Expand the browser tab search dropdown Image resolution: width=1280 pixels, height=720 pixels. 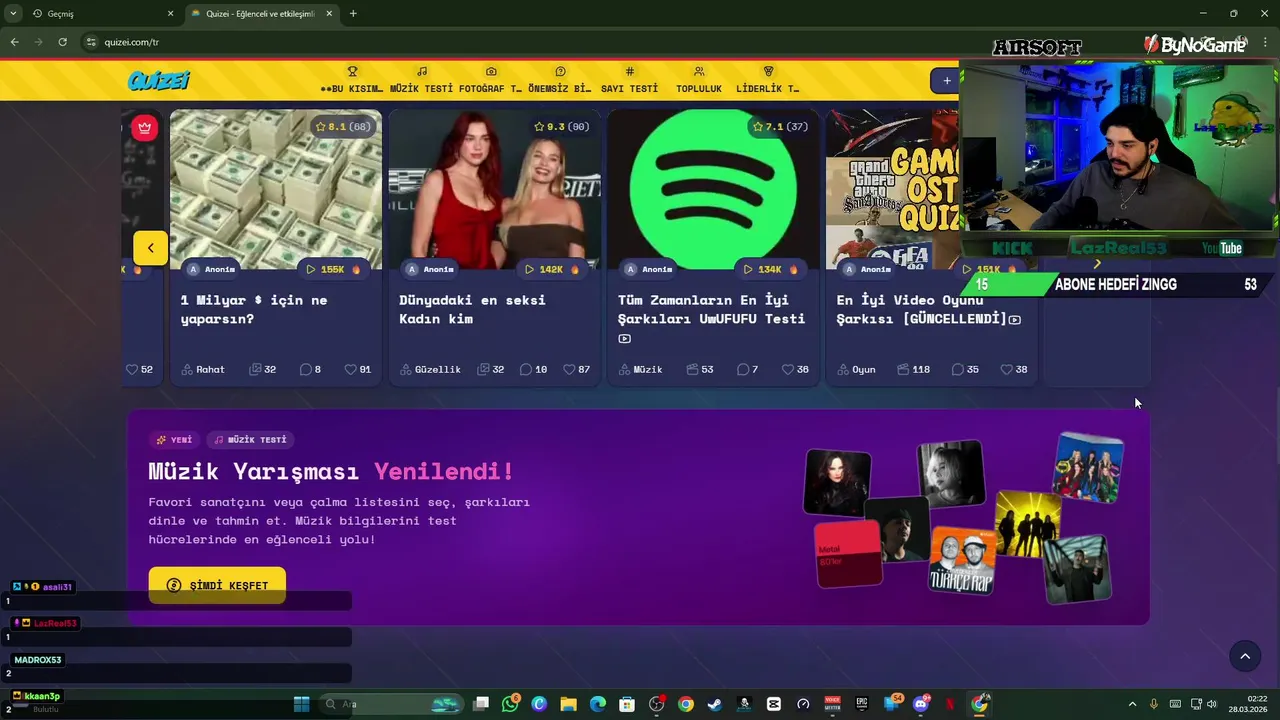13,13
